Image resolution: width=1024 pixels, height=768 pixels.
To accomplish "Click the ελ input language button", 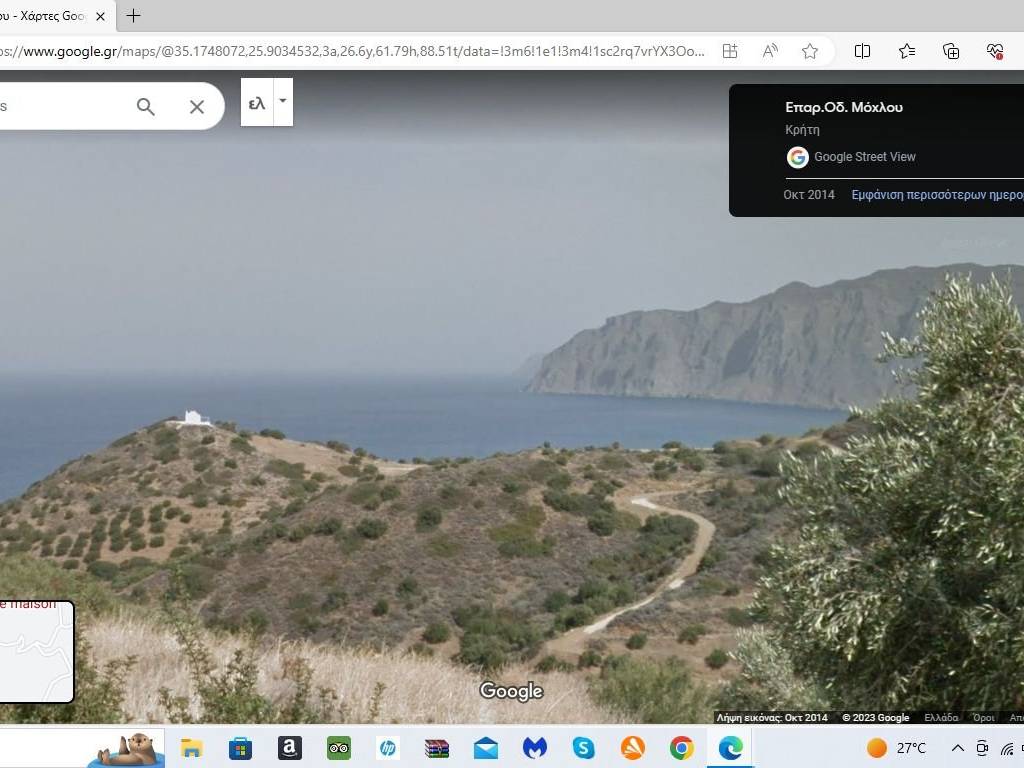I will (257, 103).
